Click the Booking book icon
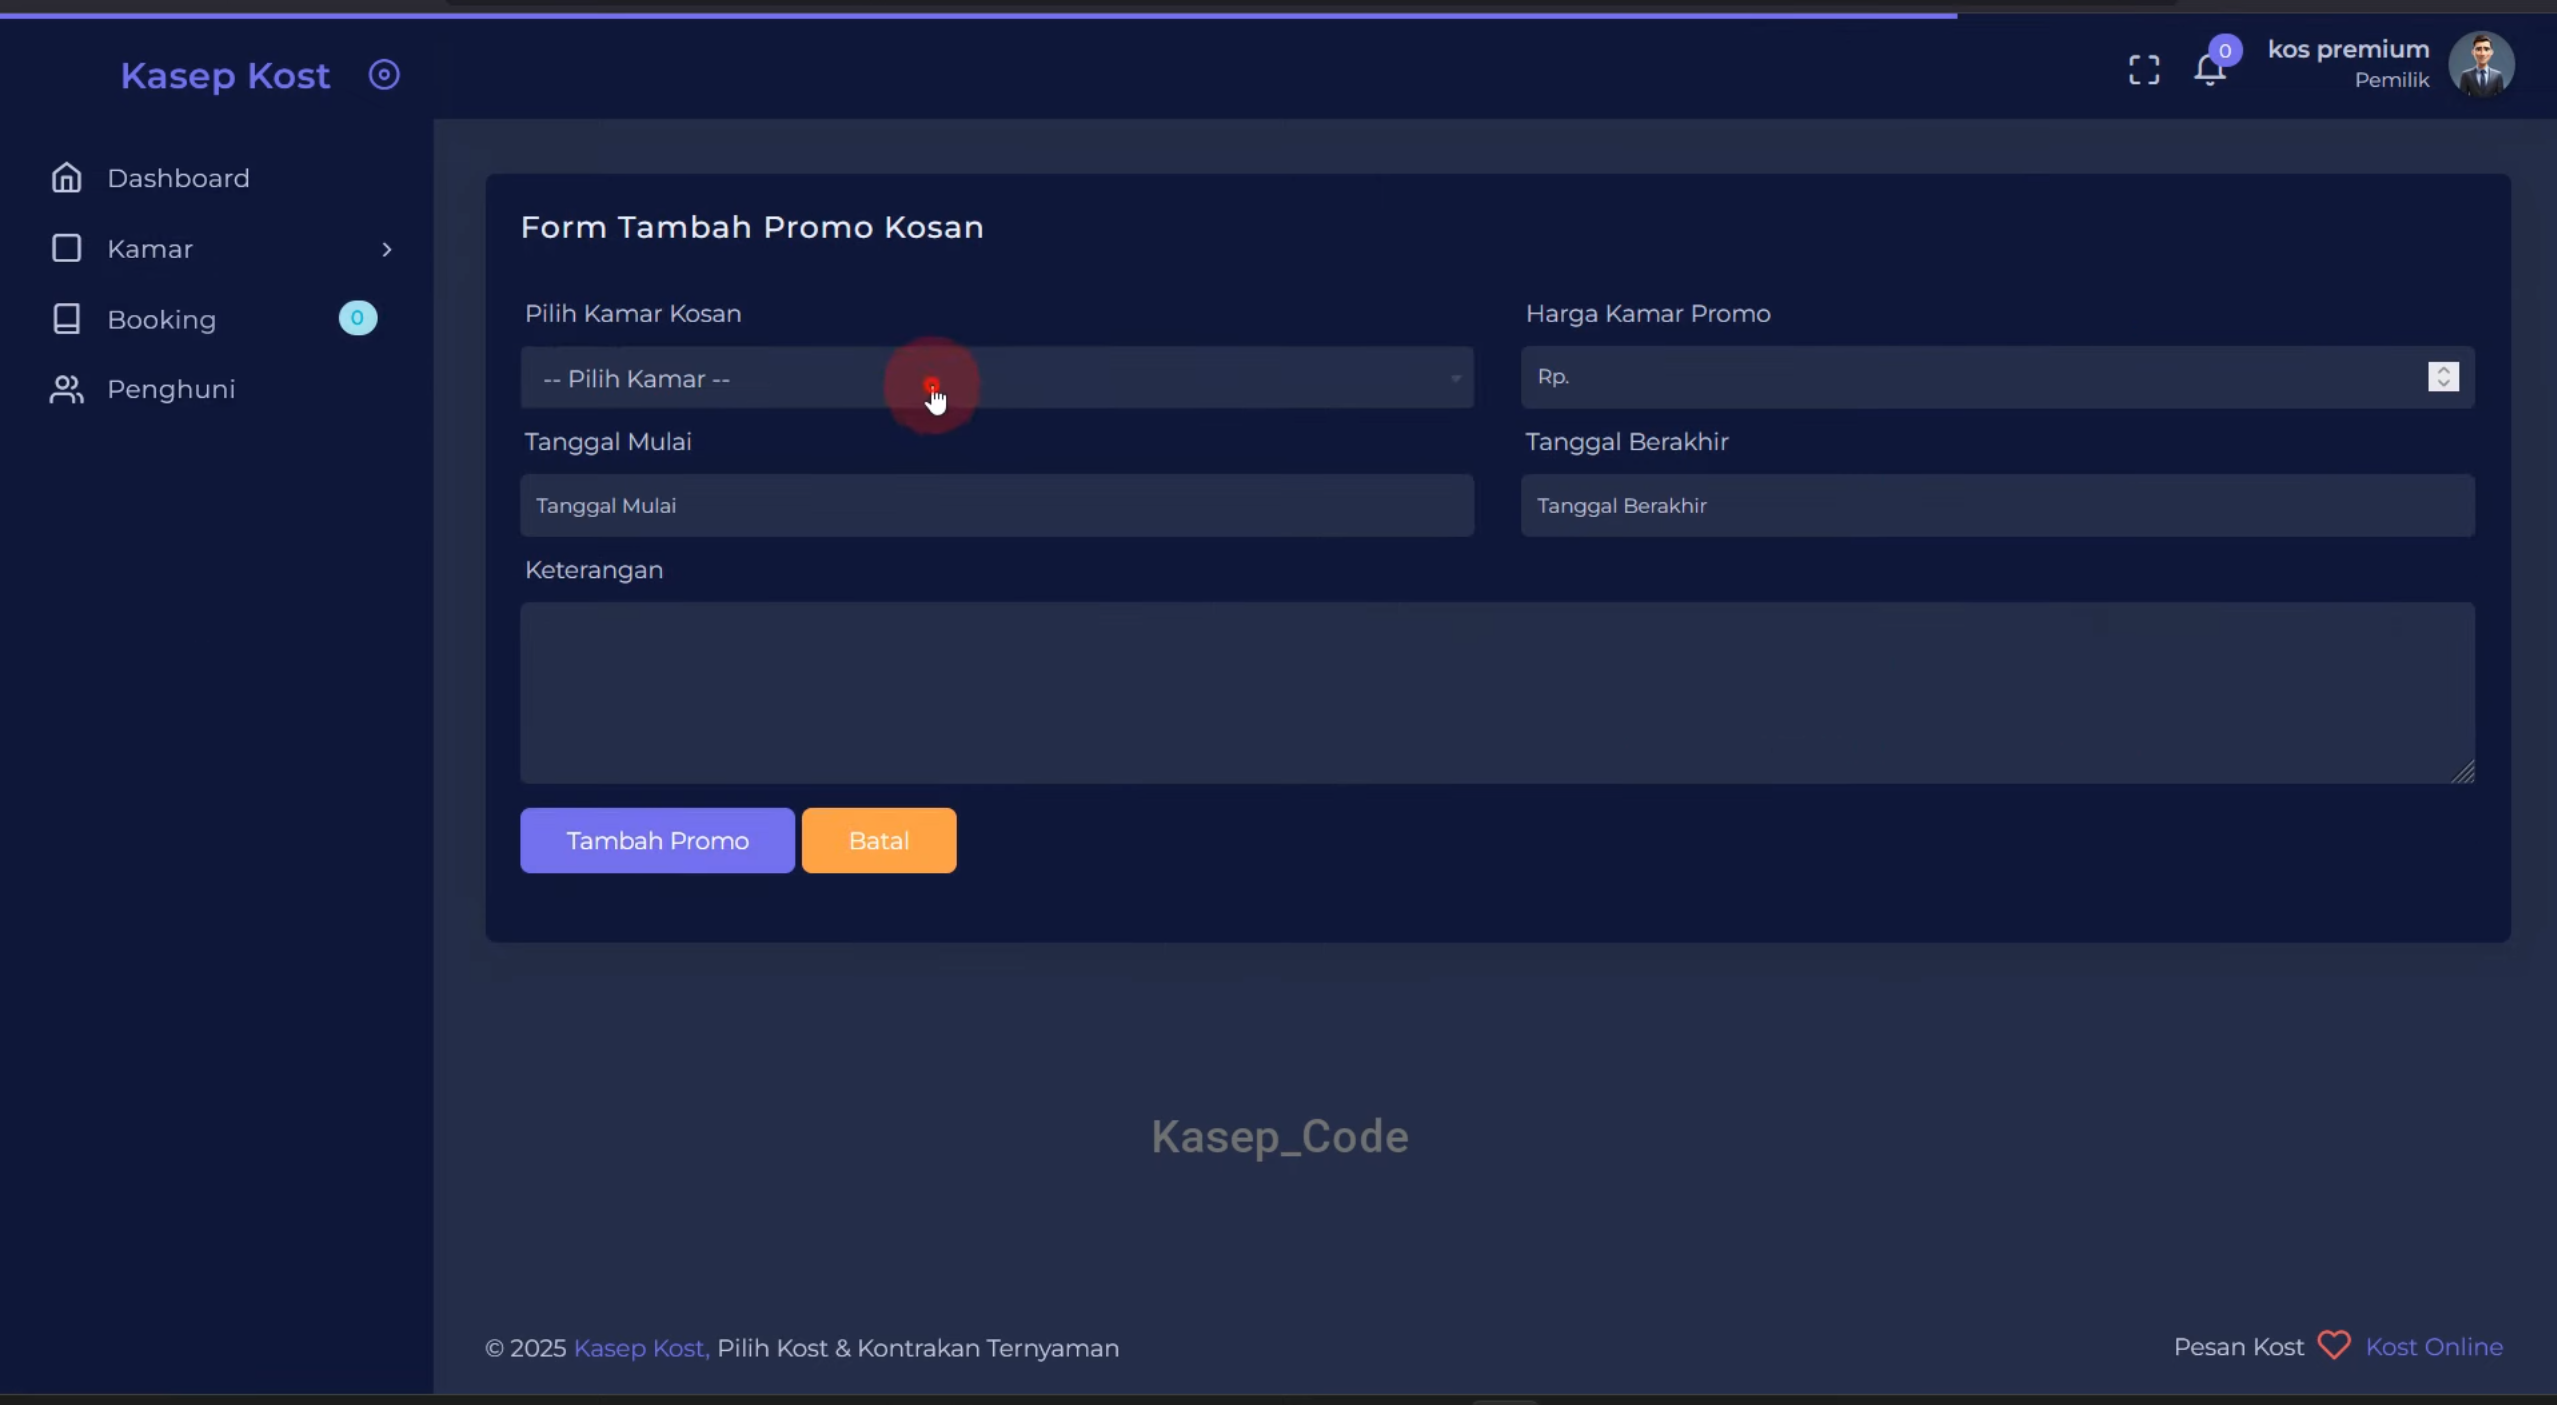The image size is (2557, 1405). (x=67, y=319)
